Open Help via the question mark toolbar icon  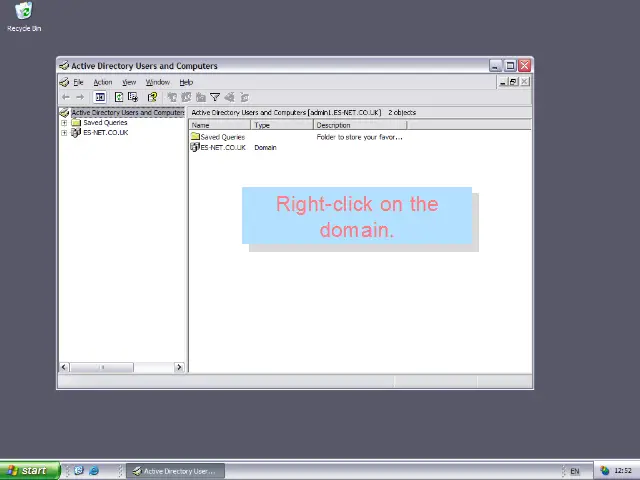(x=152, y=97)
